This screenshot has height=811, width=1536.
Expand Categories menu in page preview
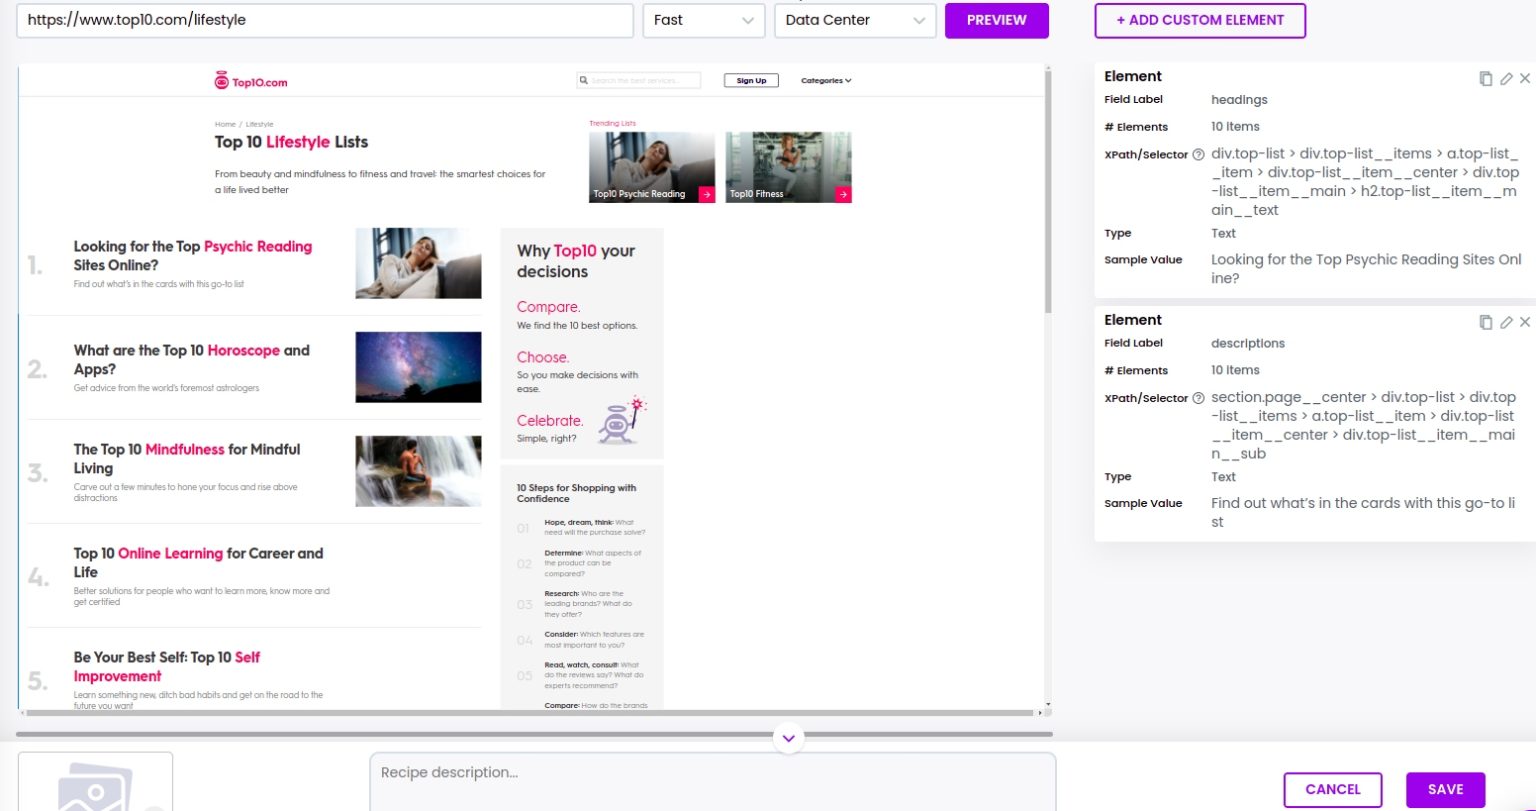coord(826,81)
